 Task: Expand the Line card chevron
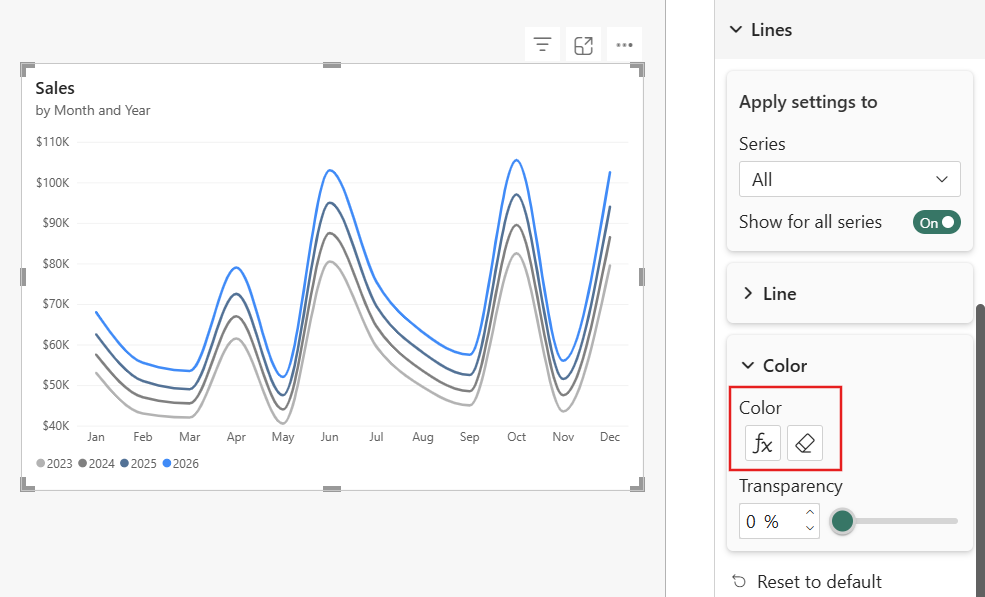pyautogui.click(x=748, y=293)
